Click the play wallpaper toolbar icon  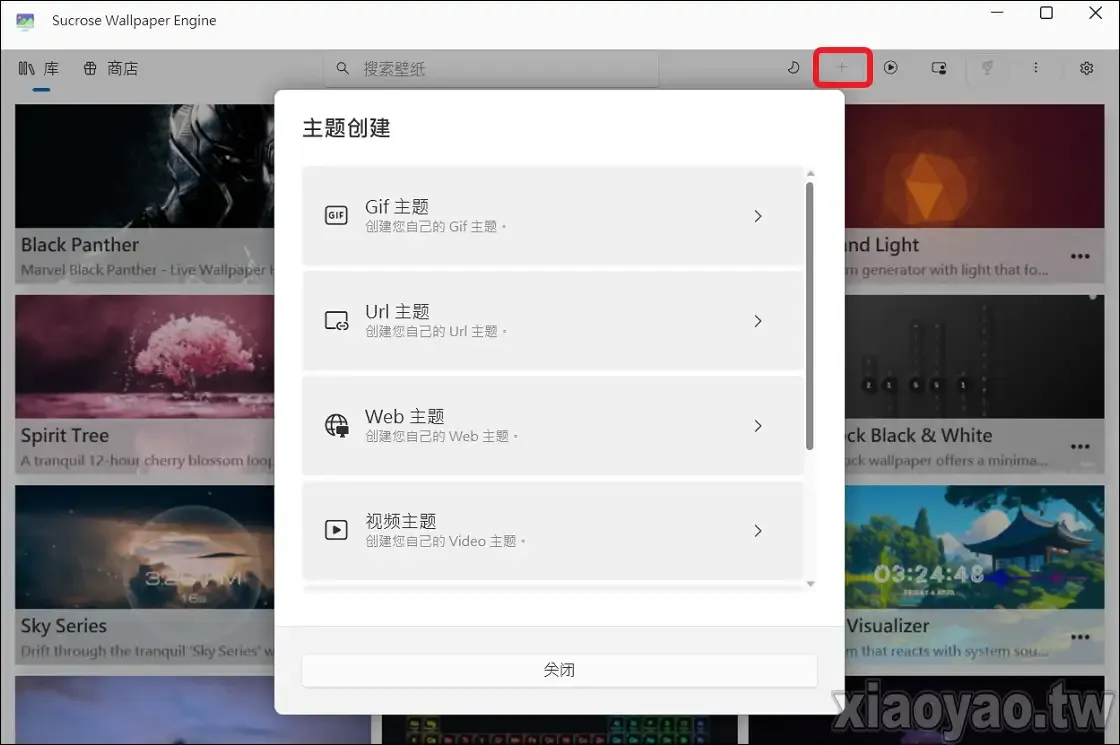click(x=891, y=68)
